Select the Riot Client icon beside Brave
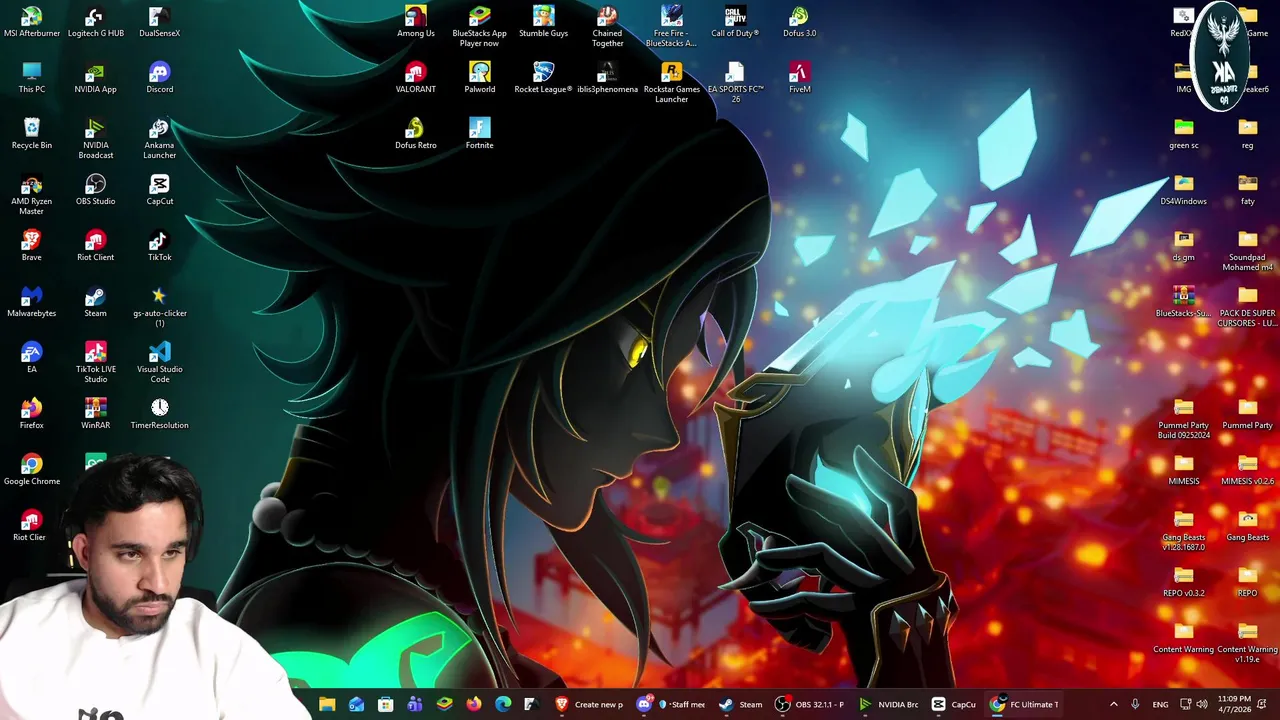Screen dimensions: 1280x720 [x=96, y=246]
